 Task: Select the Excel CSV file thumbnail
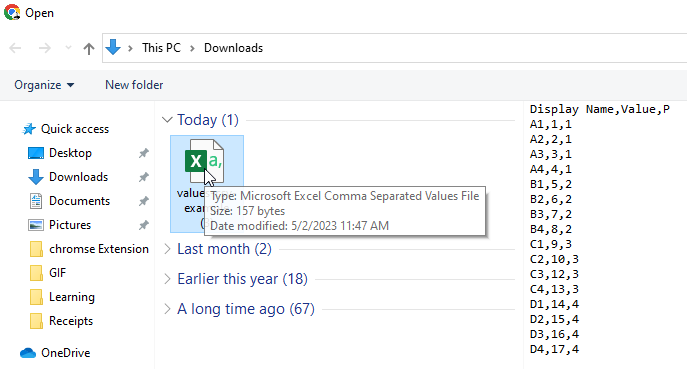(x=206, y=161)
